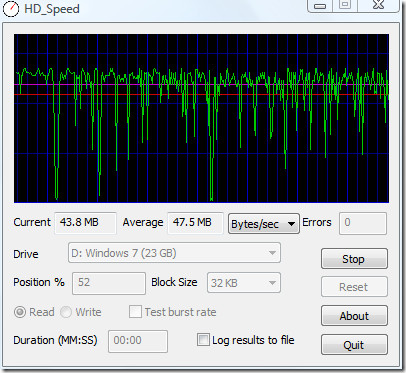Click the green speed graph area
Image resolution: width=406 pixels, height=373 pixels.
click(x=201, y=118)
